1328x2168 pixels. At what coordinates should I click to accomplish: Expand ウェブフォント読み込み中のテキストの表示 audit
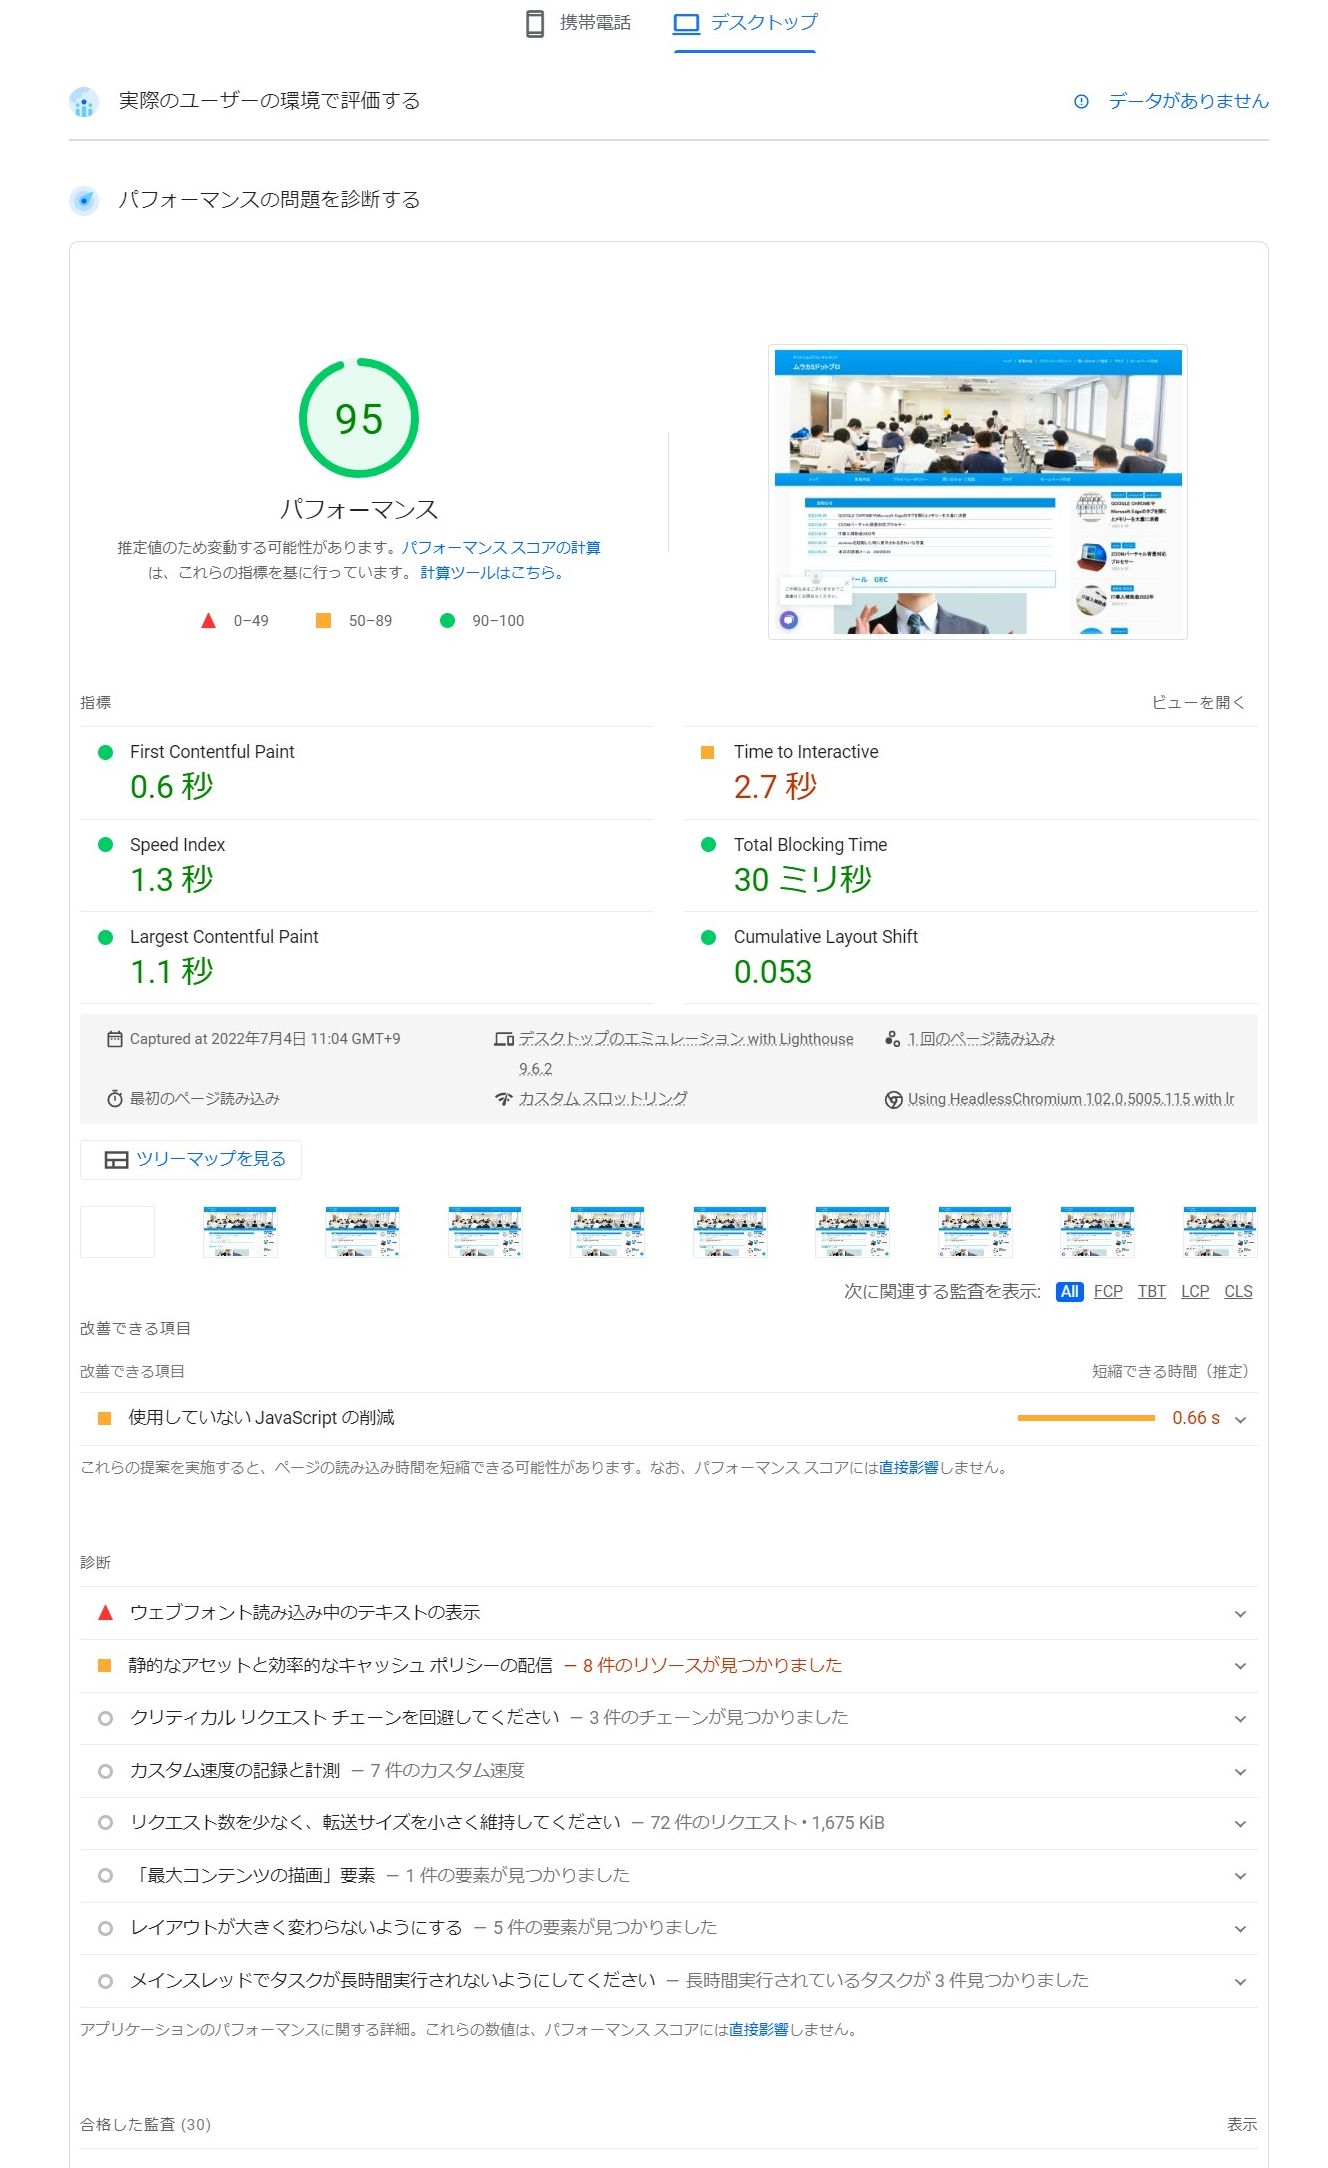pyautogui.click(x=668, y=1613)
